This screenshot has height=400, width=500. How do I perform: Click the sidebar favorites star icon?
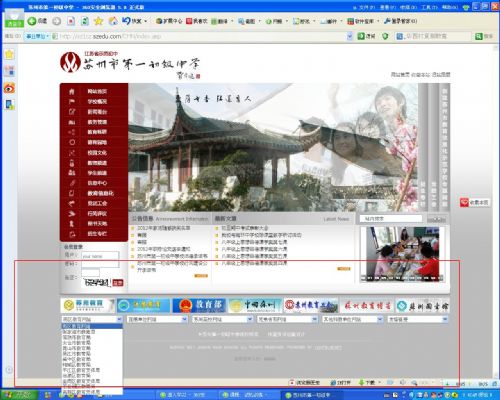[9, 54]
